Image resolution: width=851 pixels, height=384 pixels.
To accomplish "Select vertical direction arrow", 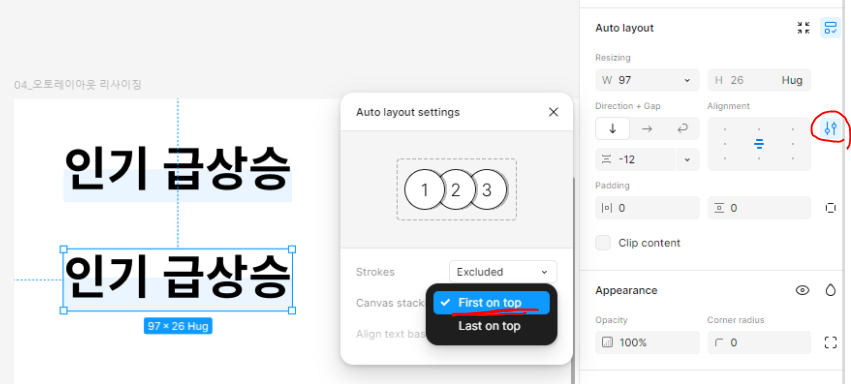I will pyautogui.click(x=613, y=129).
